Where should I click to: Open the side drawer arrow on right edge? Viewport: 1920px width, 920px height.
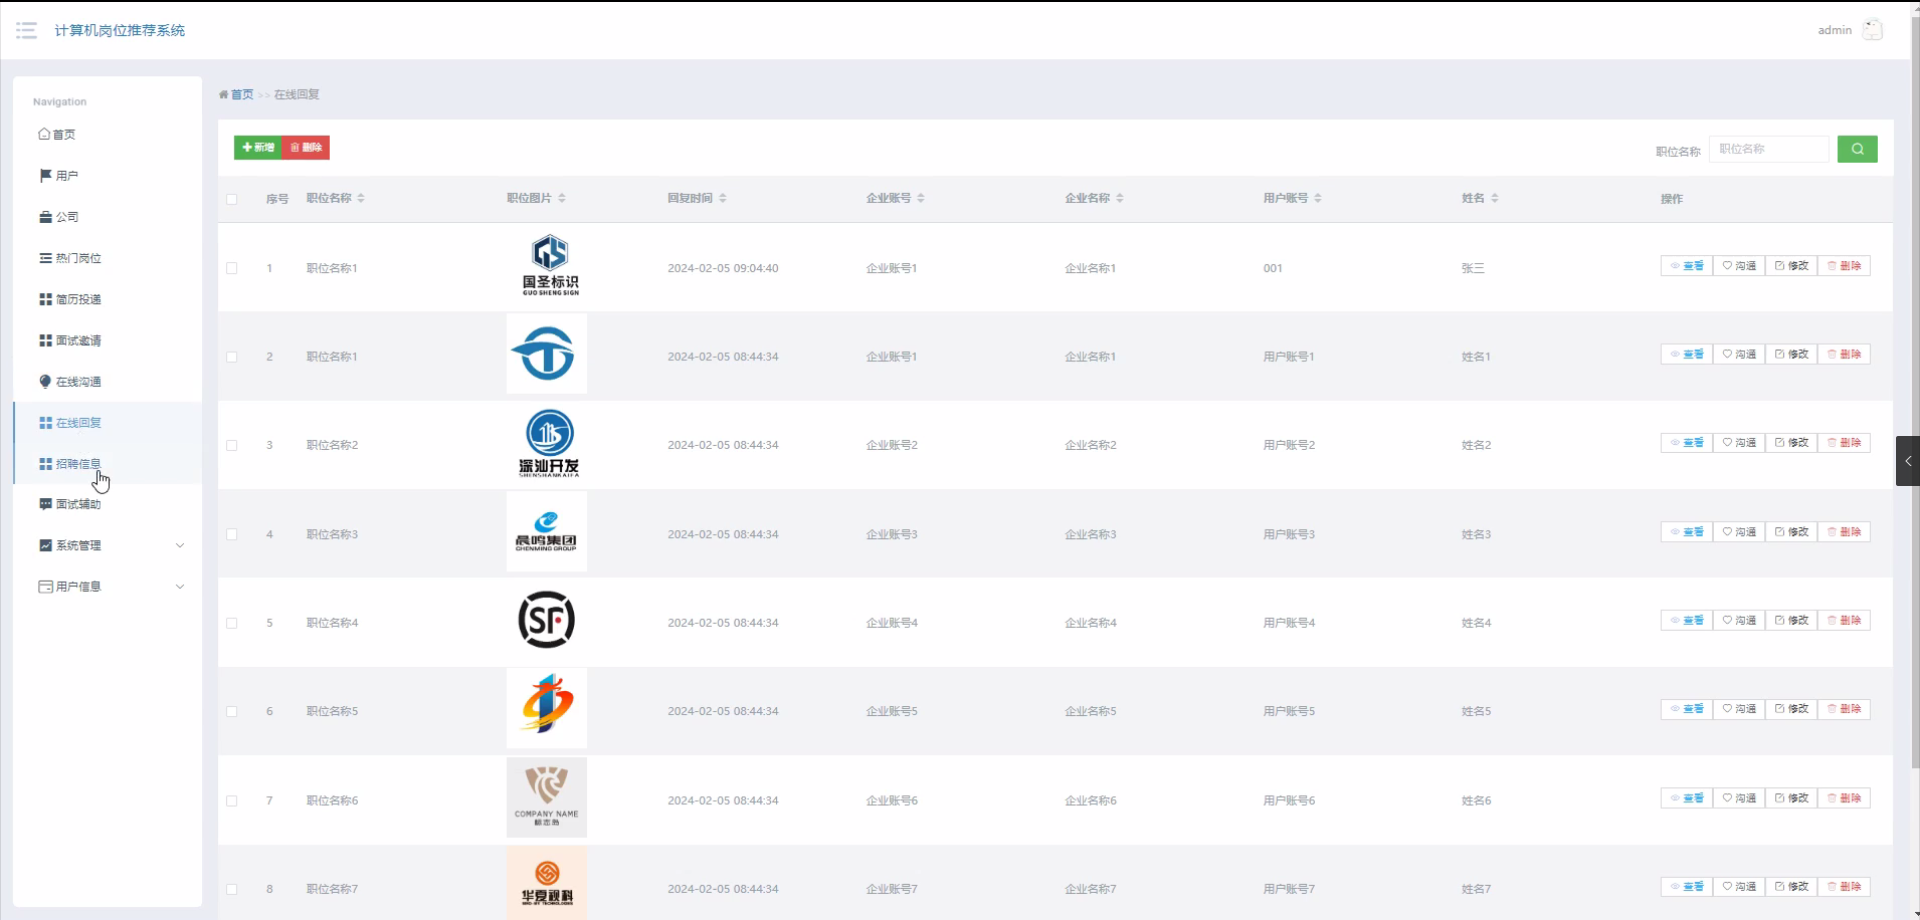click(1908, 461)
